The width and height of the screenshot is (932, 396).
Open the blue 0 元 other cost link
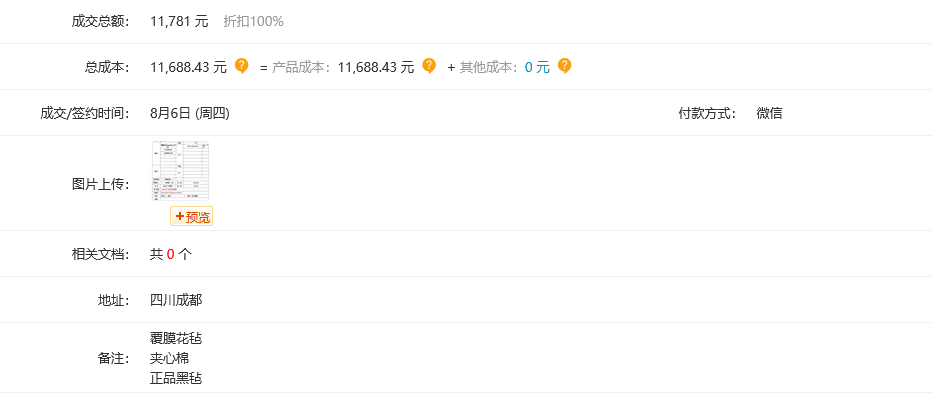(x=537, y=67)
